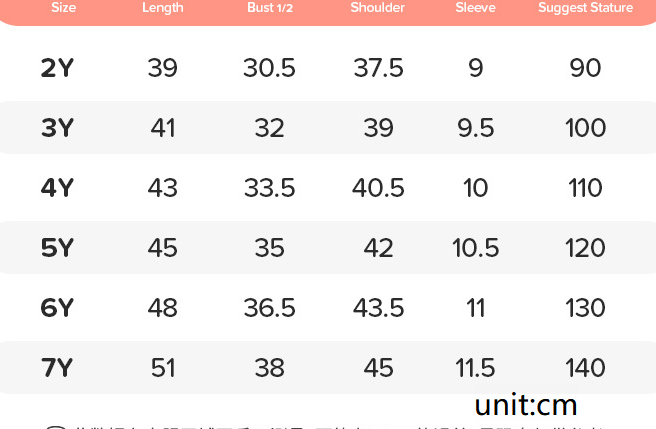Click the 30.5 bust value for 2Y
Screen dimensions: 656x429
tap(269, 68)
